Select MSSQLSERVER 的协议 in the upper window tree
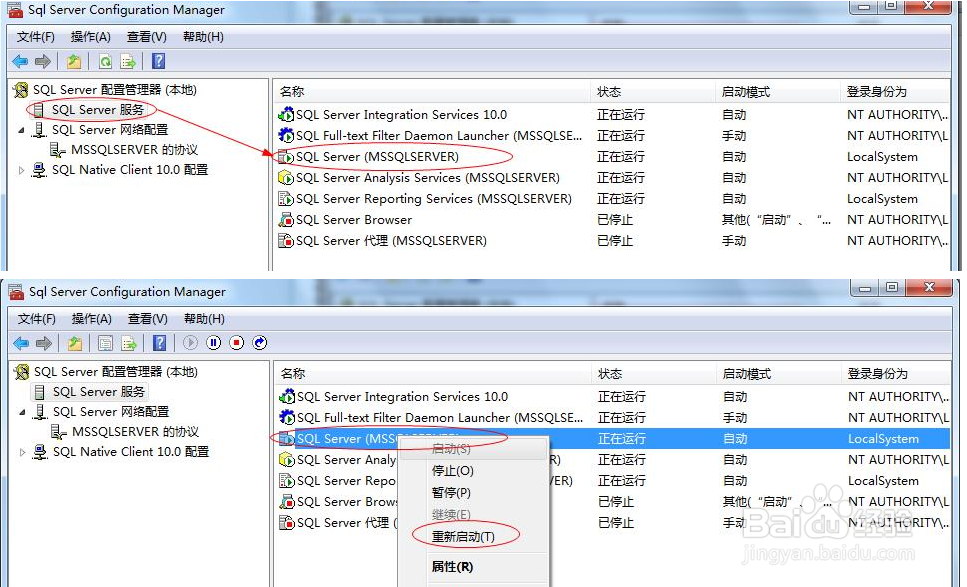This screenshot has height=587, width=967. tap(134, 150)
